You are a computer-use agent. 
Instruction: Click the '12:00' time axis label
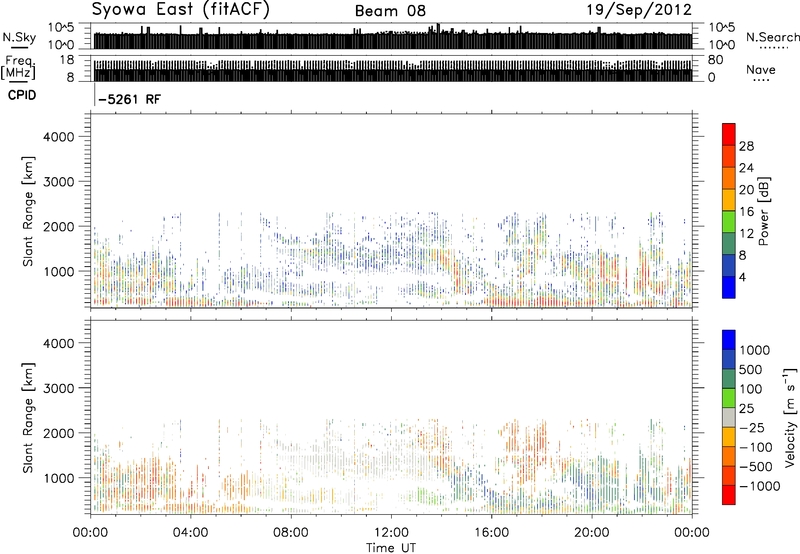[x=391, y=533]
